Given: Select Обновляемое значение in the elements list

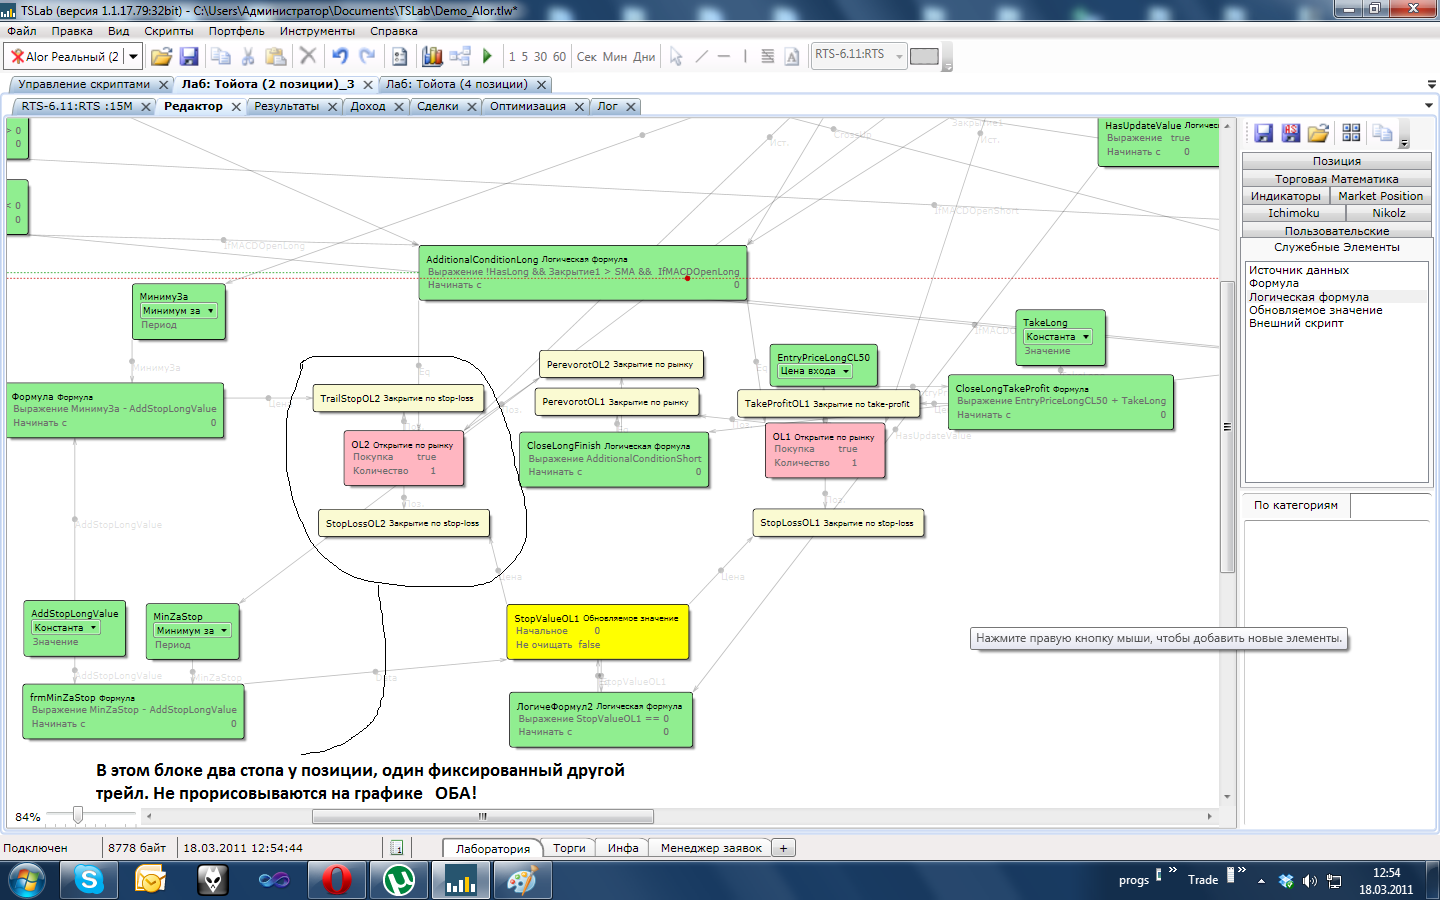Looking at the screenshot, I should (x=1315, y=310).
